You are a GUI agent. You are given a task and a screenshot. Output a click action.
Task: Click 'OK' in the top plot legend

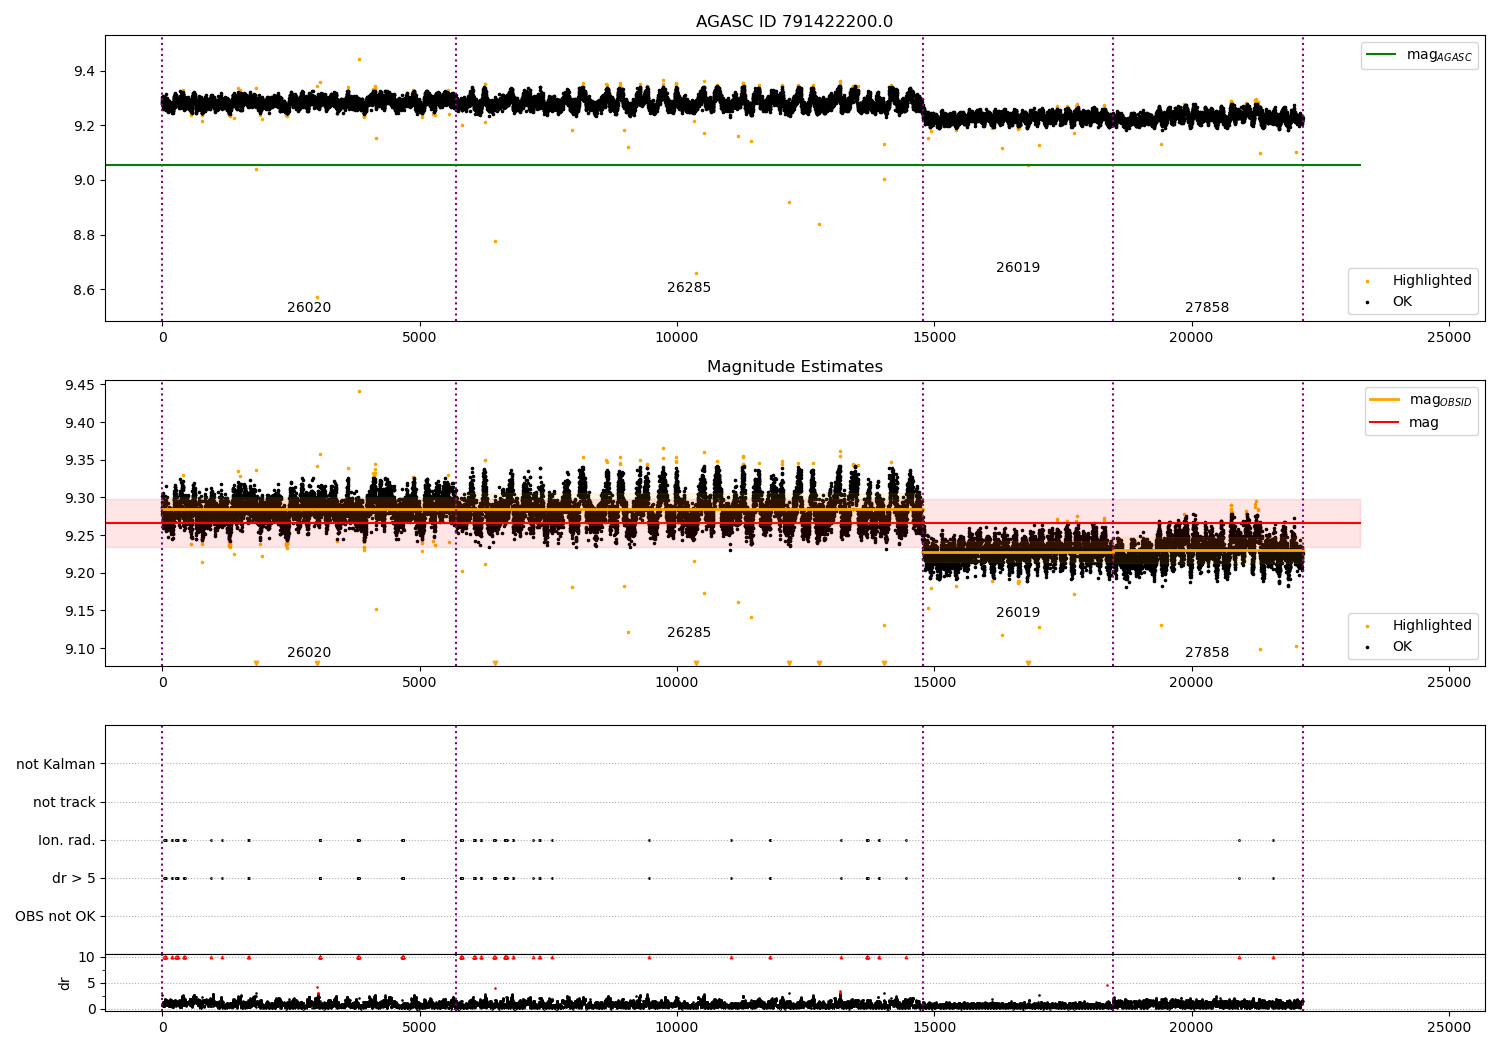pos(1402,301)
